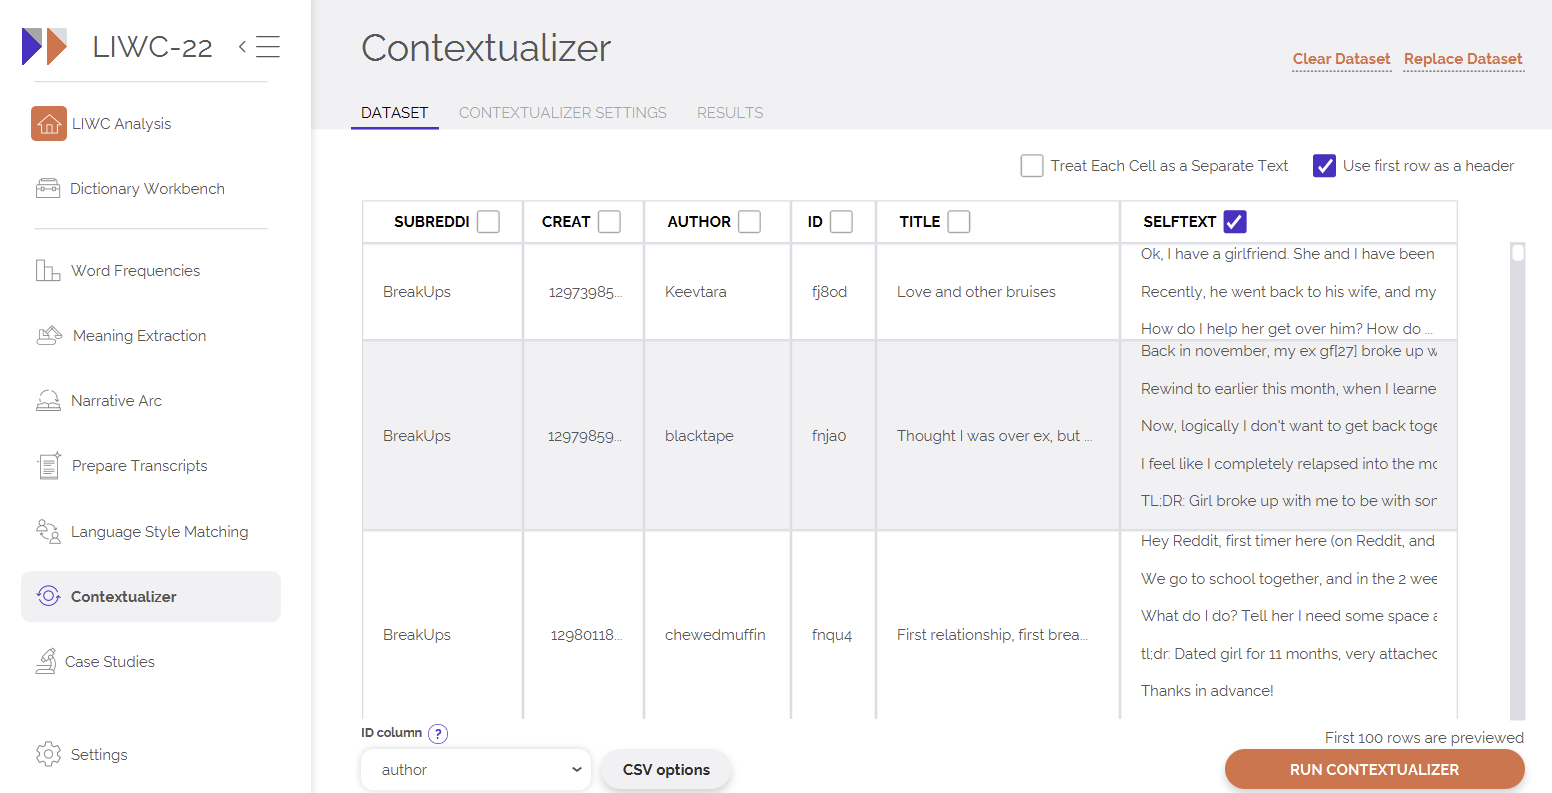Viewport: 1552px width, 793px height.
Task: Click the Narrative Arc book icon
Action: click(x=48, y=400)
